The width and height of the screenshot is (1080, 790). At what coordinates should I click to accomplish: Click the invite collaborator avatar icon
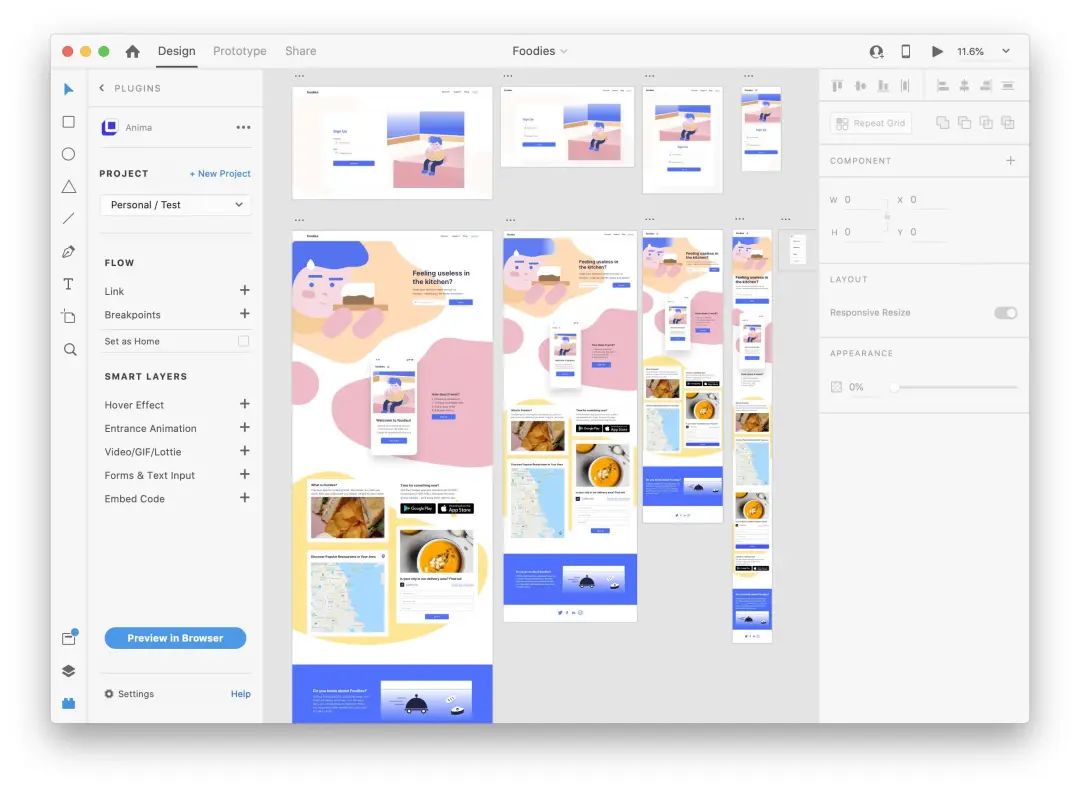click(876, 52)
